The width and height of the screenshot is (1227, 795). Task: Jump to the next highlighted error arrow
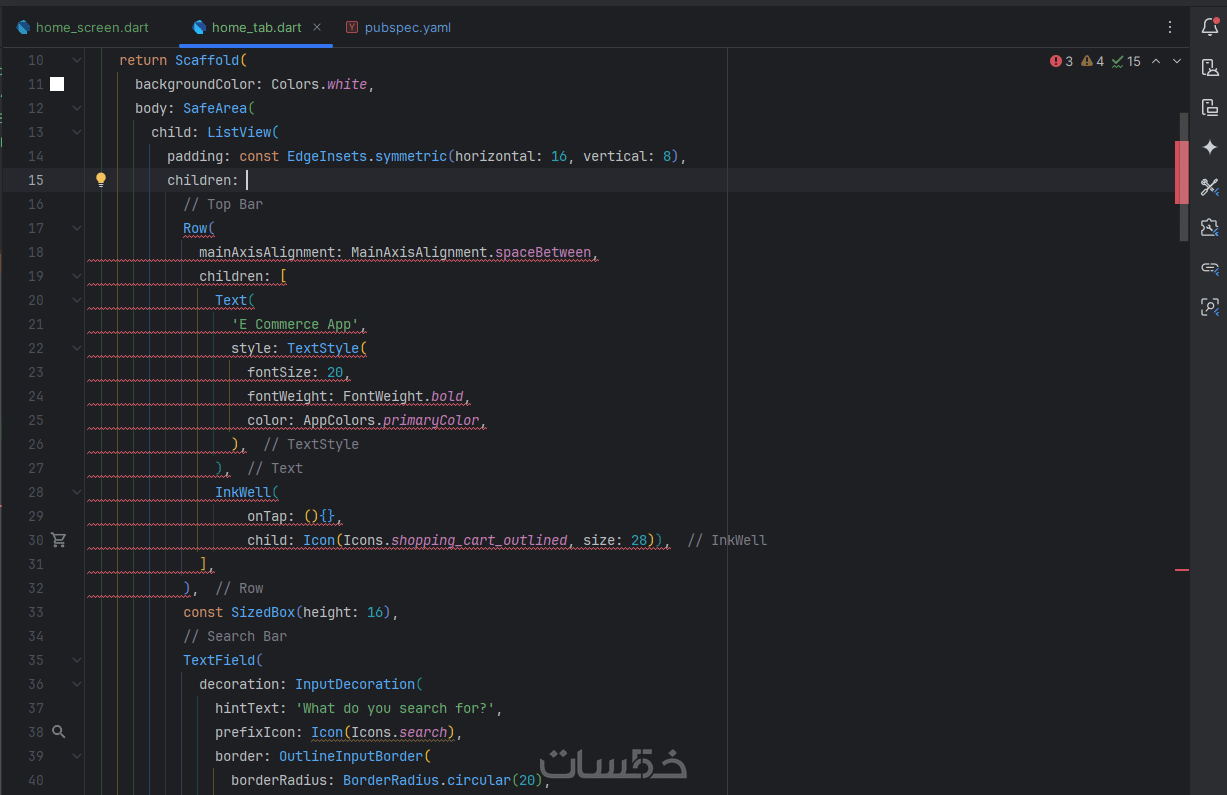pos(1177,61)
